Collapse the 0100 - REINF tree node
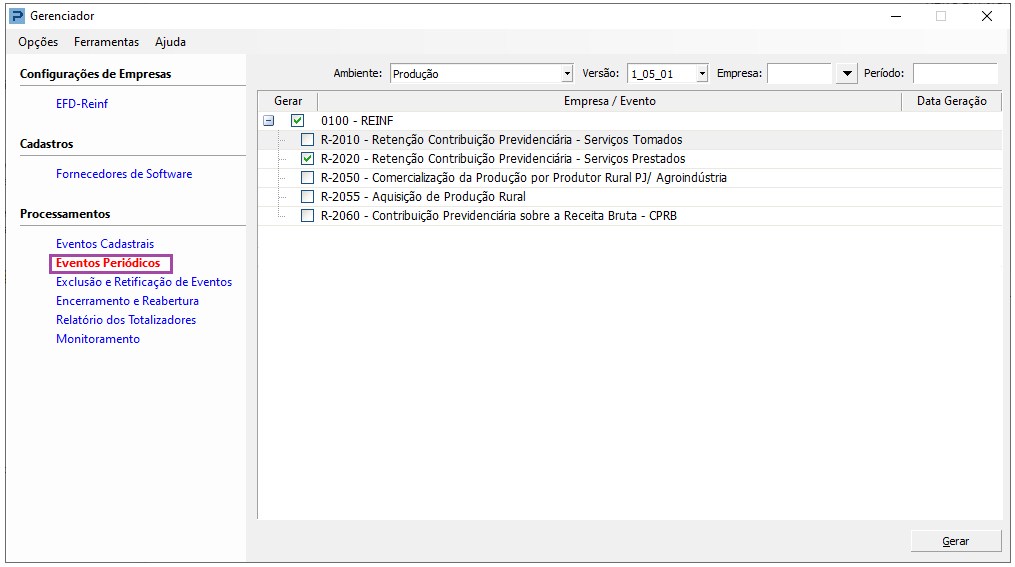Image resolution: width=1015 pixels, height=567 pixels. click(268, 121)
